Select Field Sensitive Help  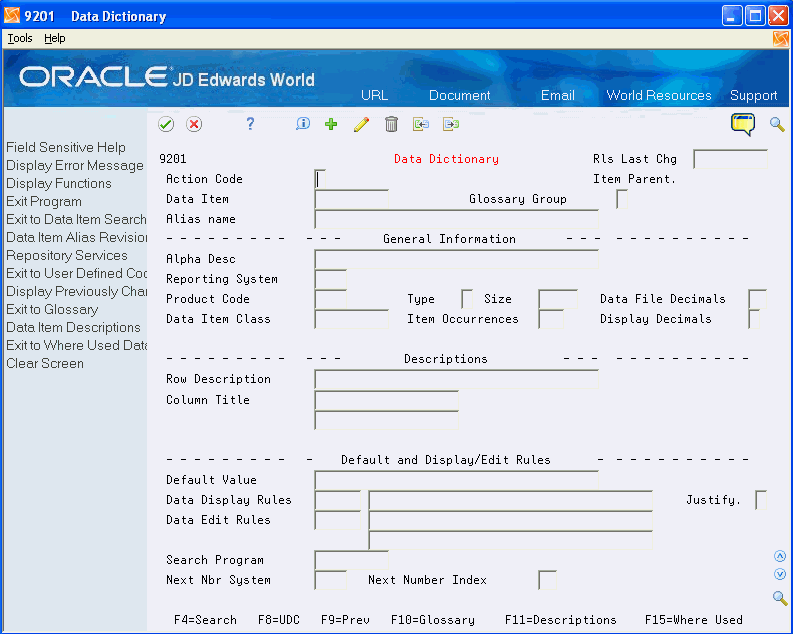pyautogui.click(x=66, y=147)
